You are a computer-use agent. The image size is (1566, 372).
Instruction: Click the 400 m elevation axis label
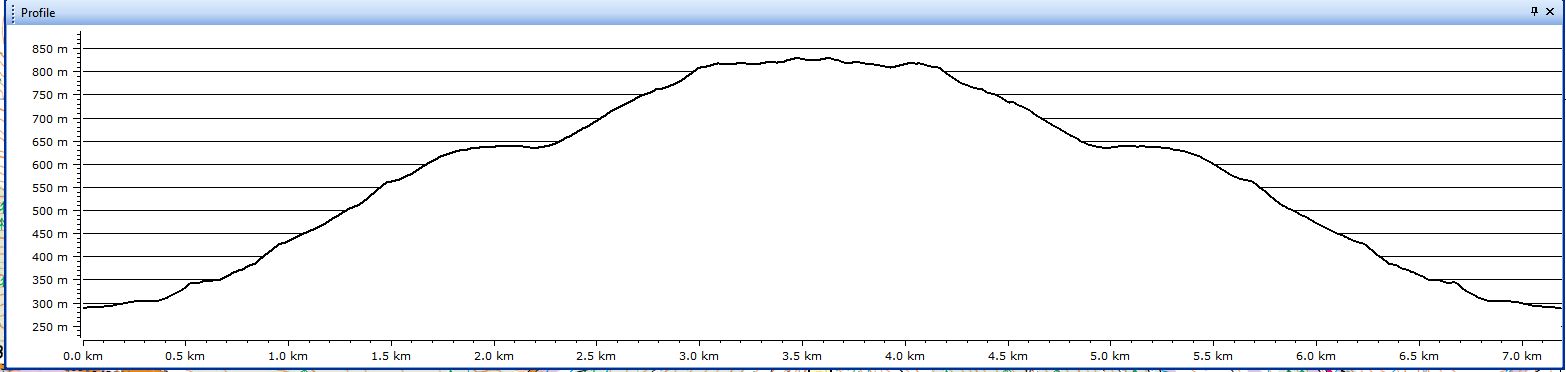(49, 257)
